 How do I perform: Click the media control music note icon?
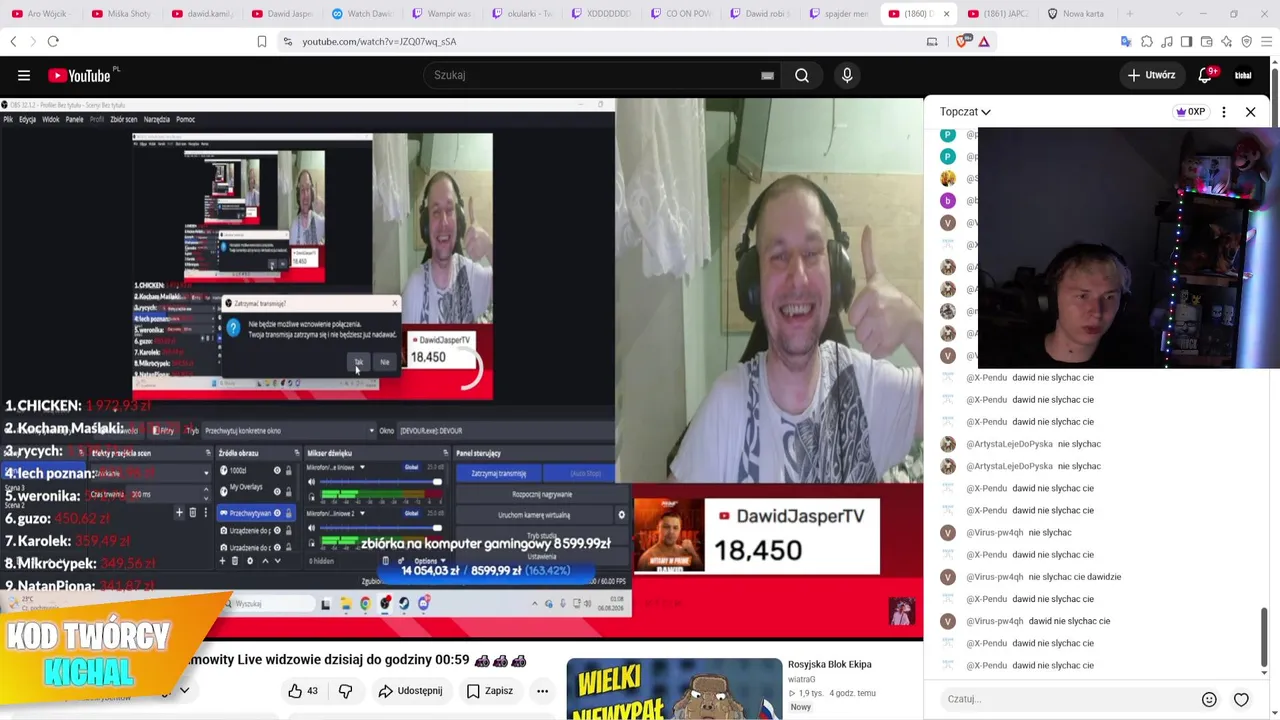pyautogui.click(x=1166, y=41)
